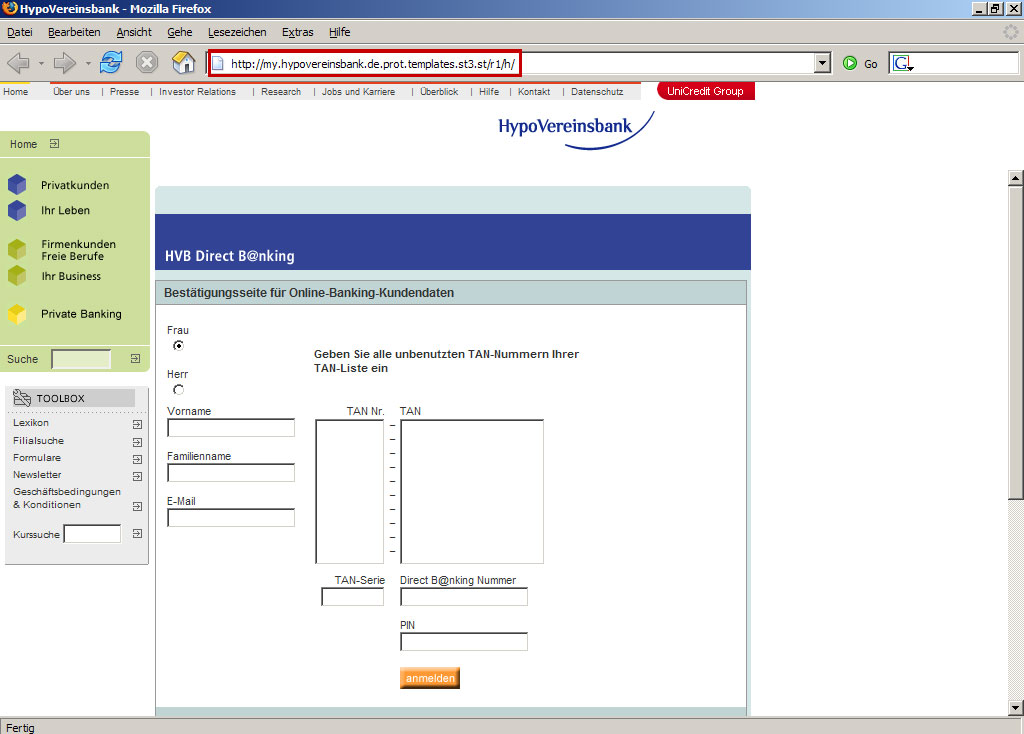Open the Research link
Image resolution: width=1024 pixels, height=734 pixels.
click(x=281, y=91)
